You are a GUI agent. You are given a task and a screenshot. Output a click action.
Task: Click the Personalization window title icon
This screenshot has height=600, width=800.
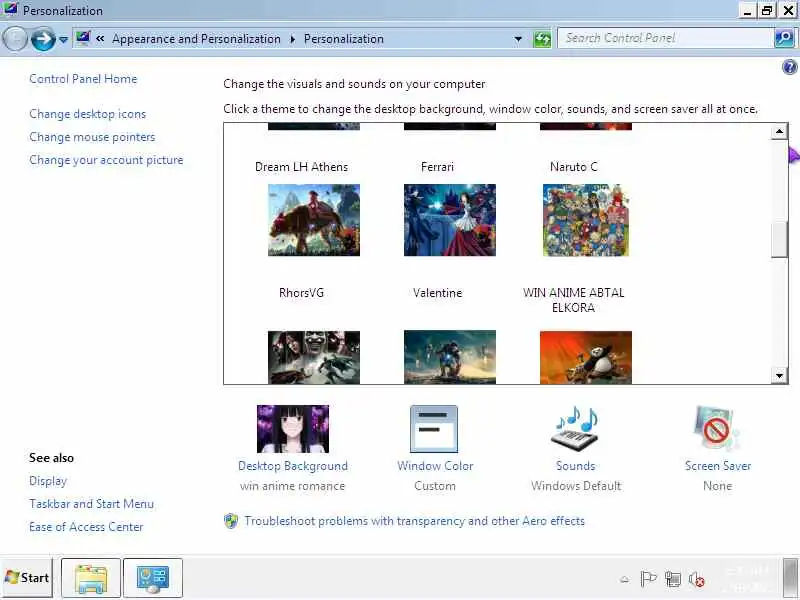pos(10,9)
